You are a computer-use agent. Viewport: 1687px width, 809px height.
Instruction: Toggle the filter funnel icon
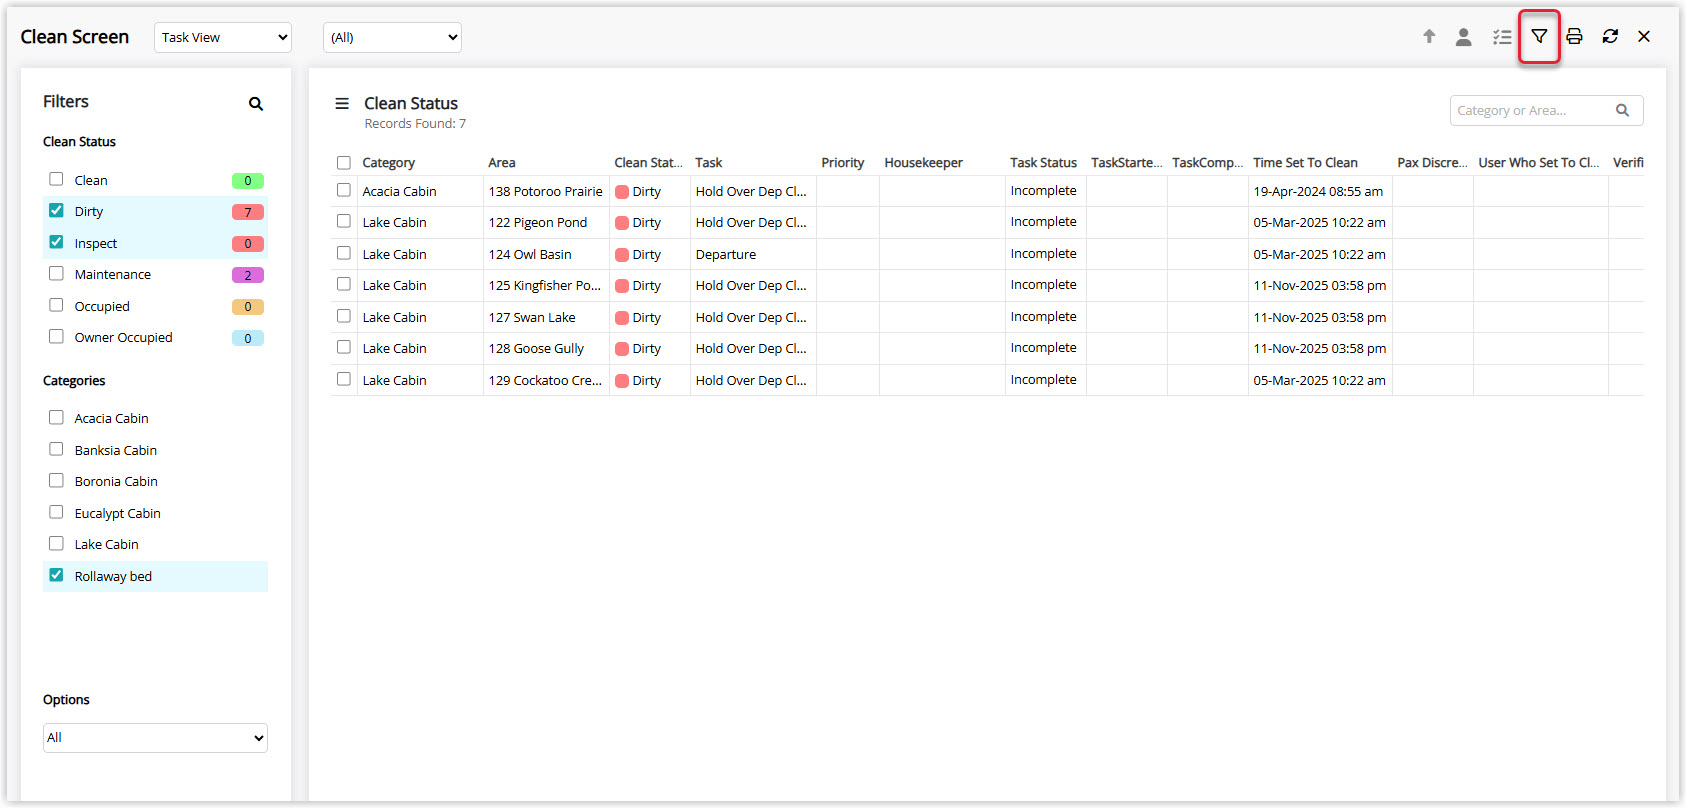1539,37
